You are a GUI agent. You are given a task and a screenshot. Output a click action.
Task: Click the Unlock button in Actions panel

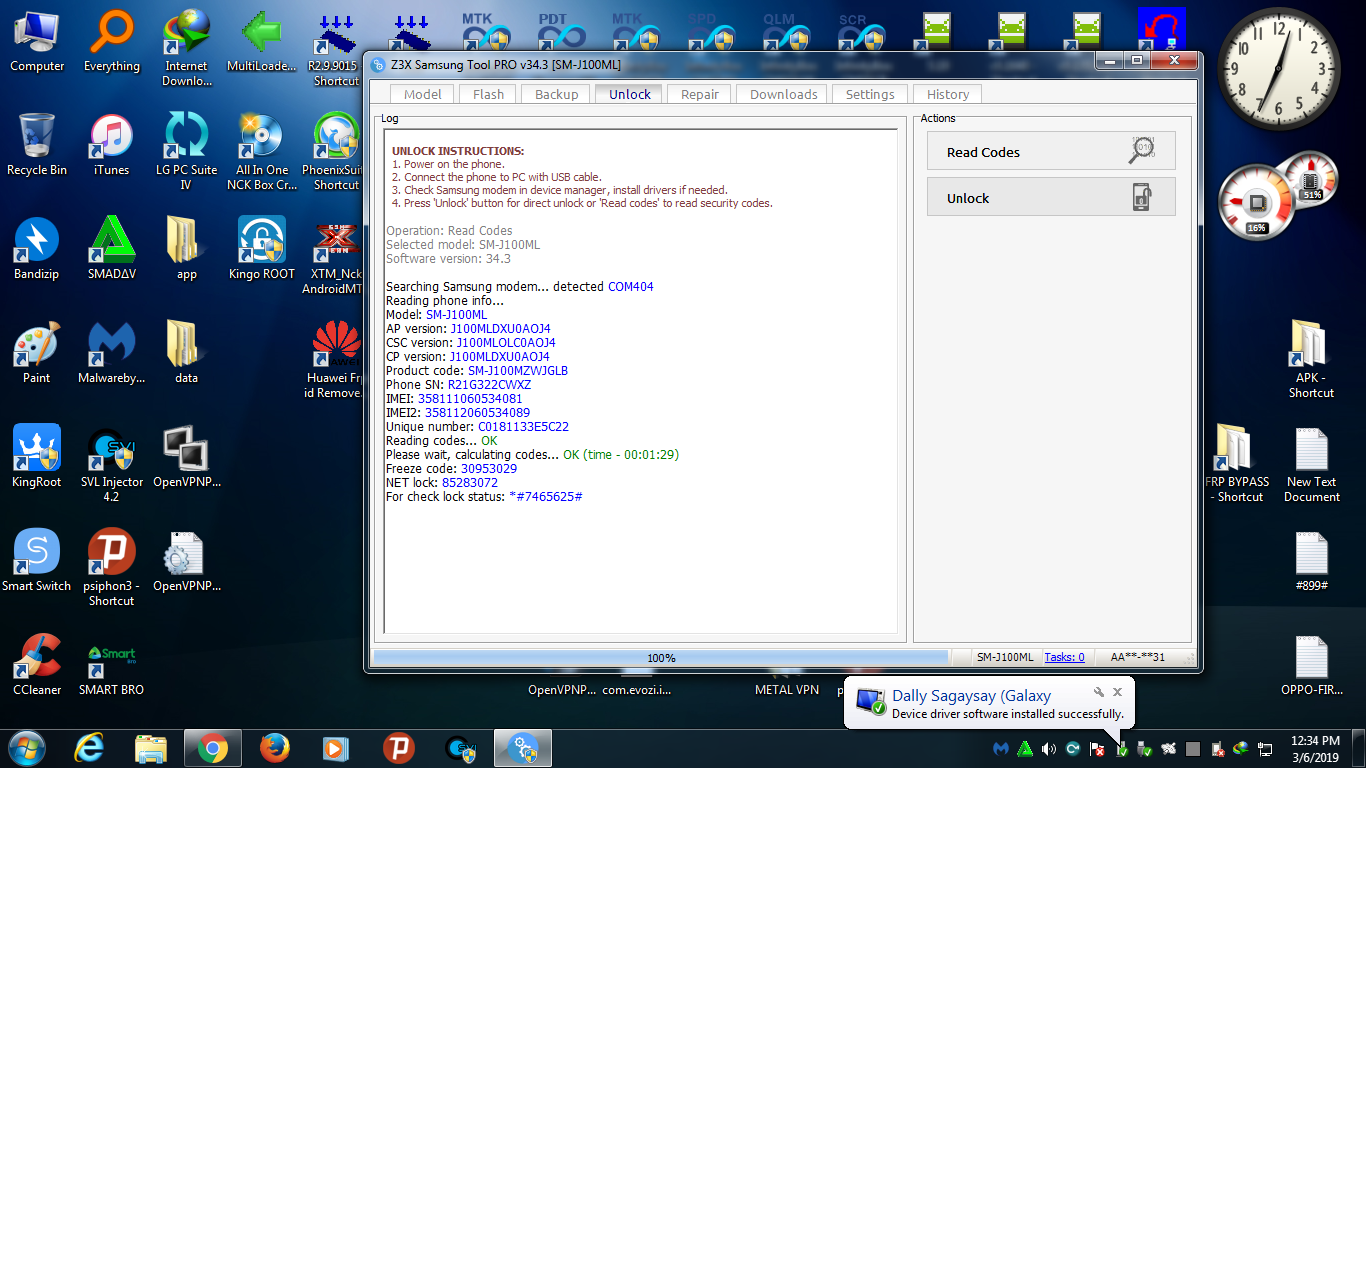[x=1051, y=197]
